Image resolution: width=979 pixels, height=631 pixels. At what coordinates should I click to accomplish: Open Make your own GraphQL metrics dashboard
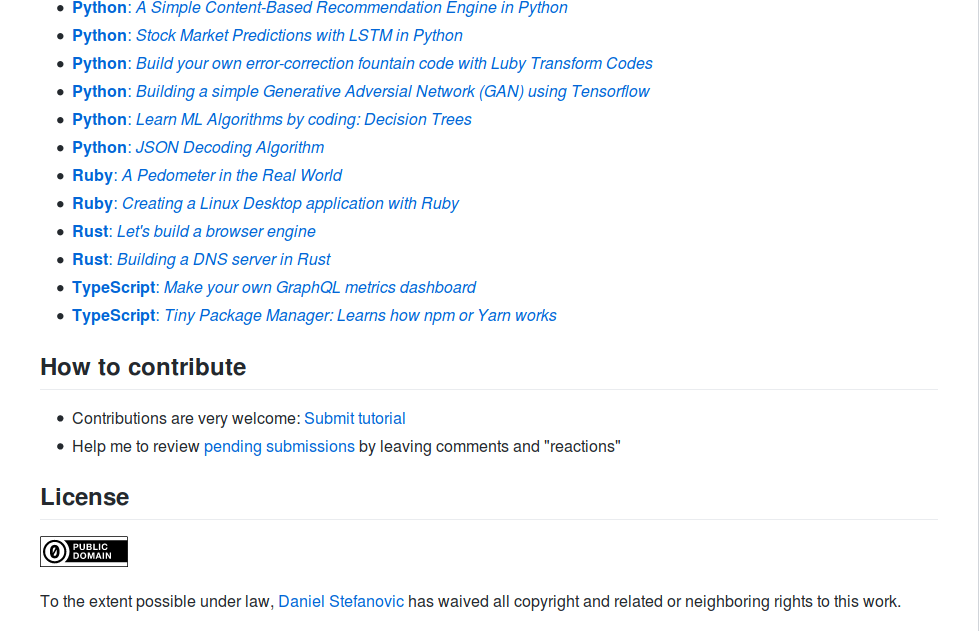click(320, 288)
